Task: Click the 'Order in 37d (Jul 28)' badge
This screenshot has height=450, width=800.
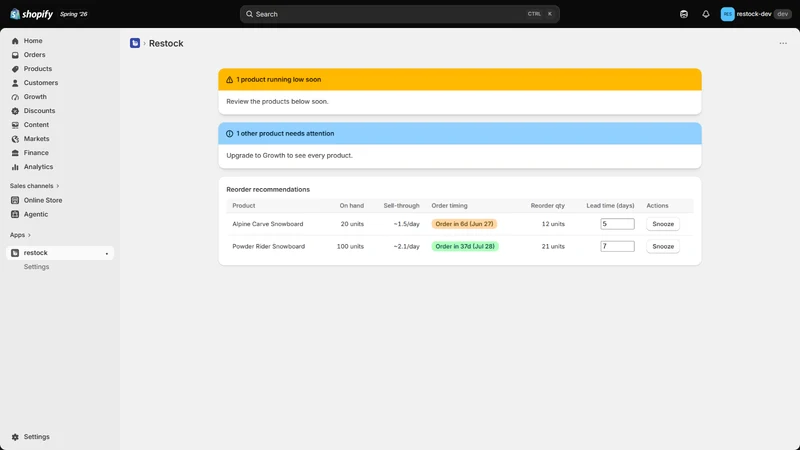Action: pos(465,246)
